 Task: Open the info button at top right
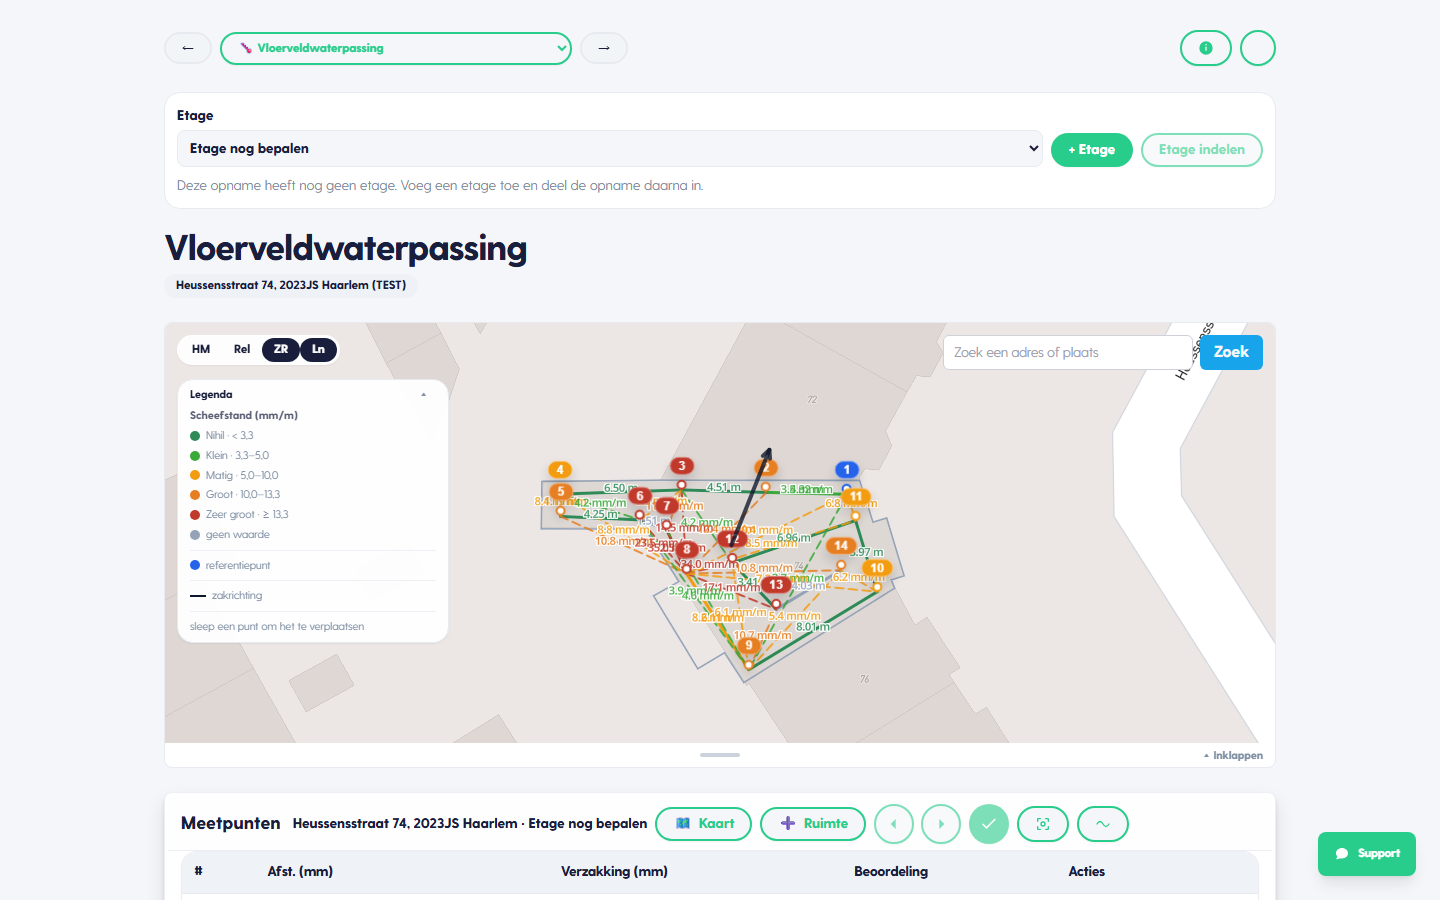pyautogui.click(x=1206, y=48)
